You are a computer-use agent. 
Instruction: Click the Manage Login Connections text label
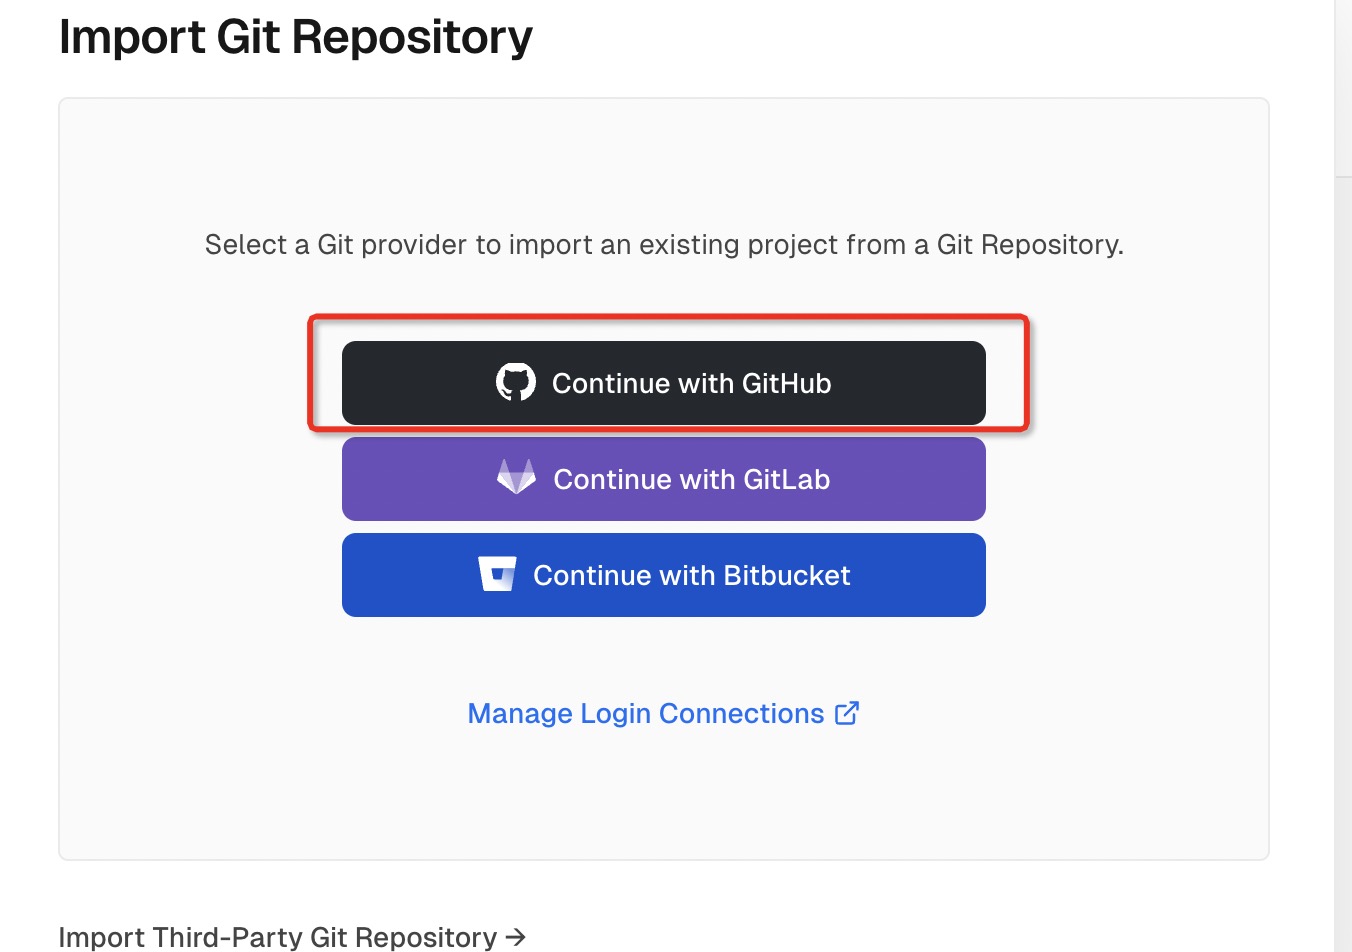[x=646, y=713]
